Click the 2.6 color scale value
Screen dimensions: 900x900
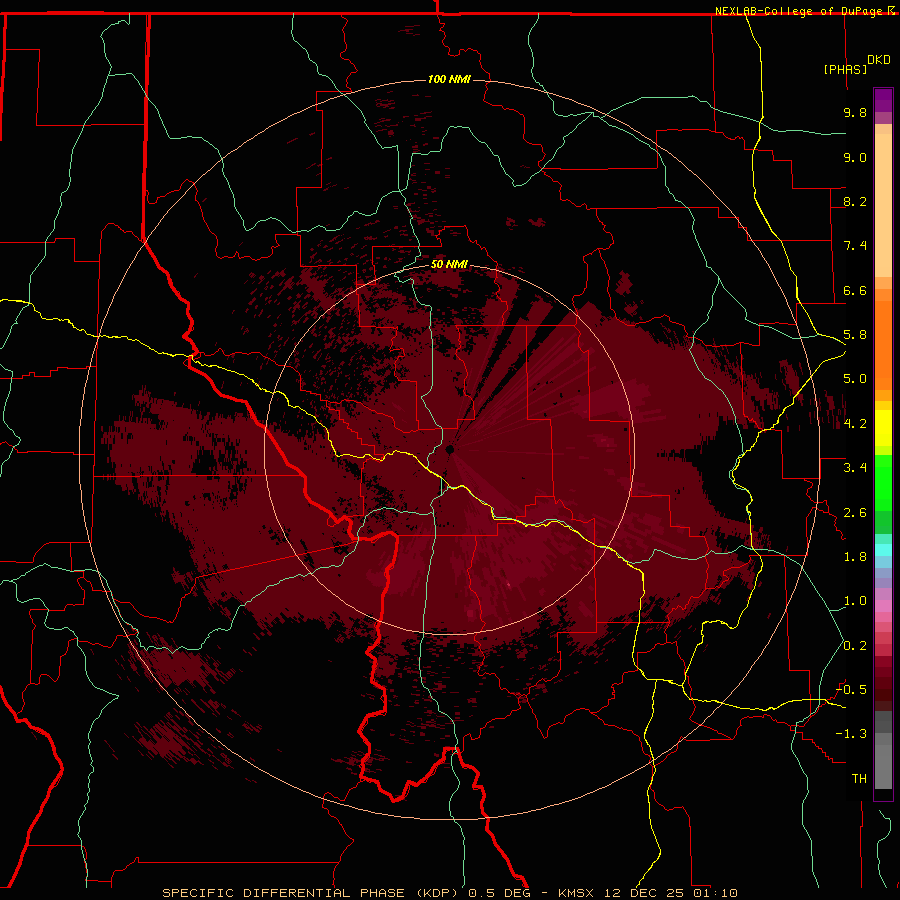click(855, 513)
